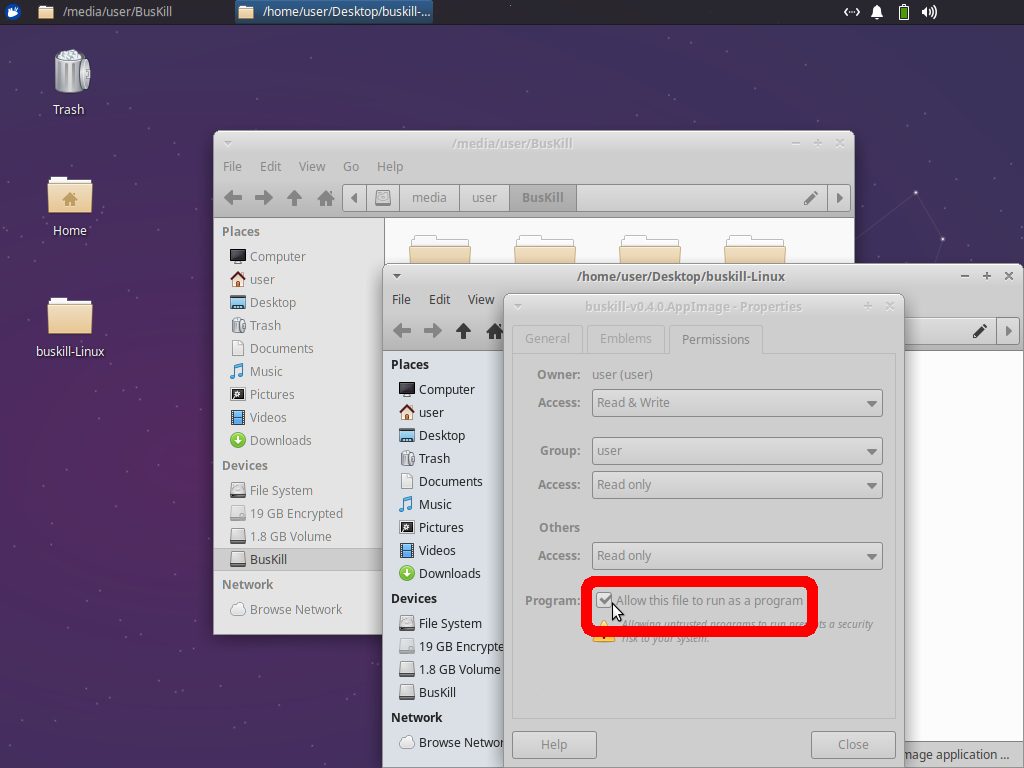Viewport: 1024px width, 768px height.
Task: Click the volume speaker icon in panel
Action: (x=929, y=12)
